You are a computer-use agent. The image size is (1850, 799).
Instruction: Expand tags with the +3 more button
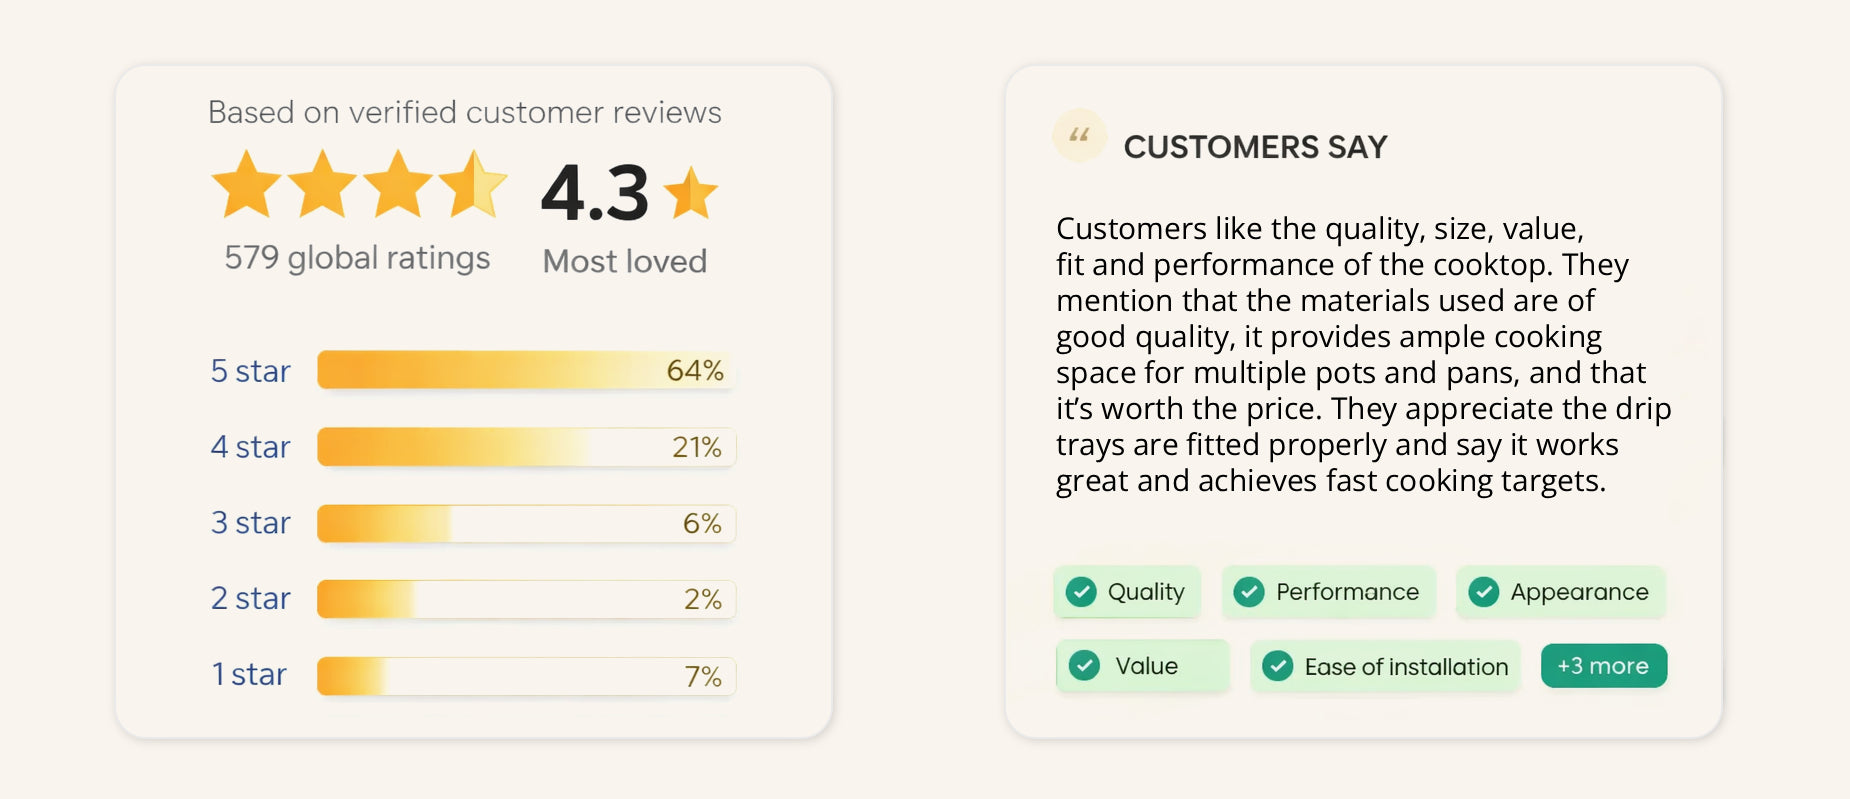click(x=1603, y=666)
